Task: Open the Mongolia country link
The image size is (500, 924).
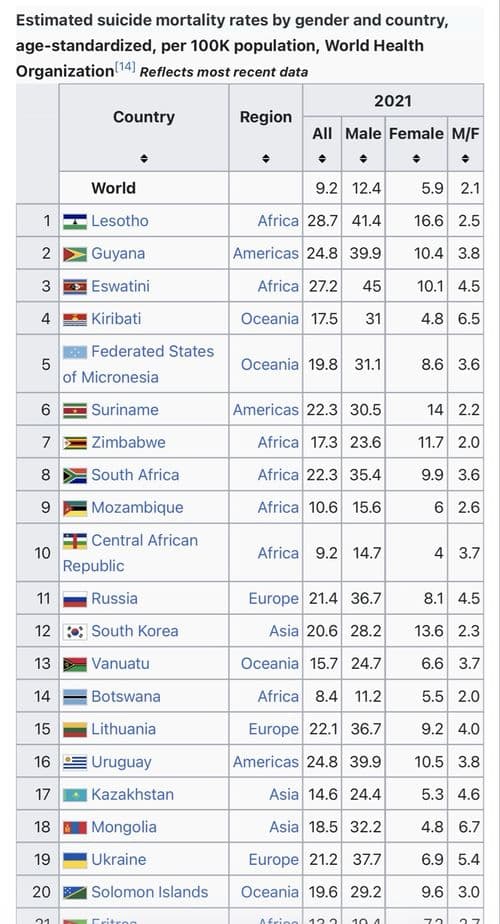Action: (x=124, y=827)
